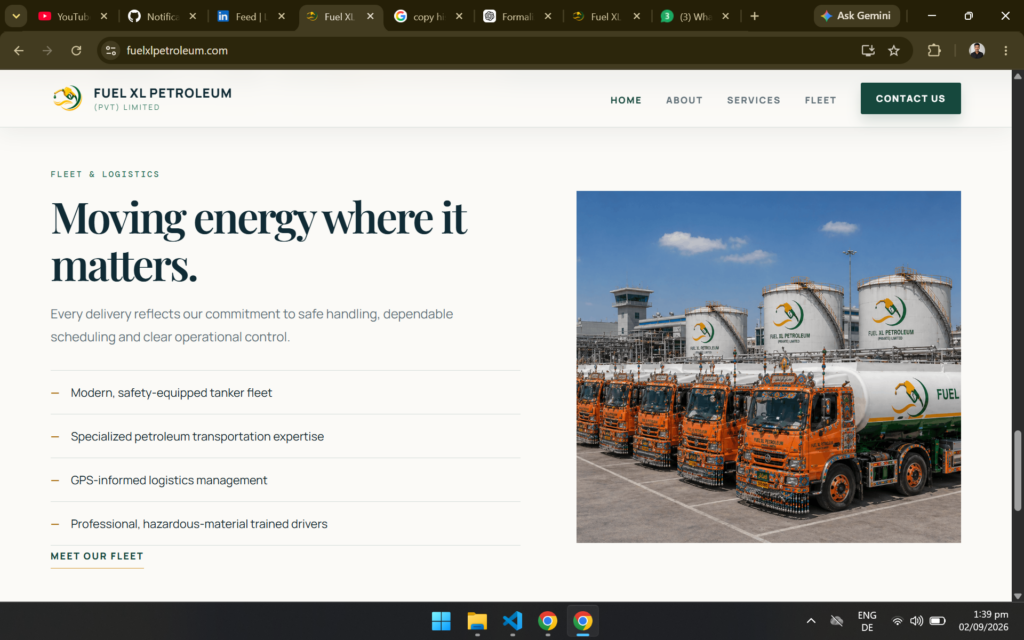Click the cloud sync tray icon
This screenshot has height=640, width=1024.
[x=837, y=620]
